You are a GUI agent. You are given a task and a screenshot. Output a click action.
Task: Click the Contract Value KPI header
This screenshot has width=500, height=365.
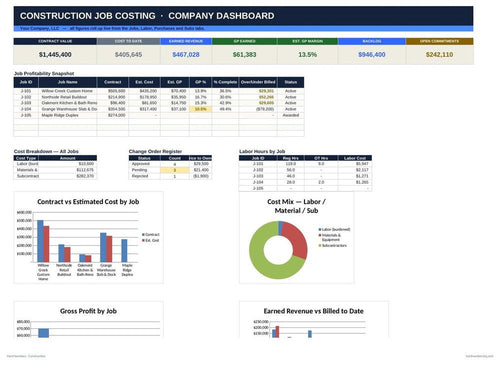click(x=55, y=41)
